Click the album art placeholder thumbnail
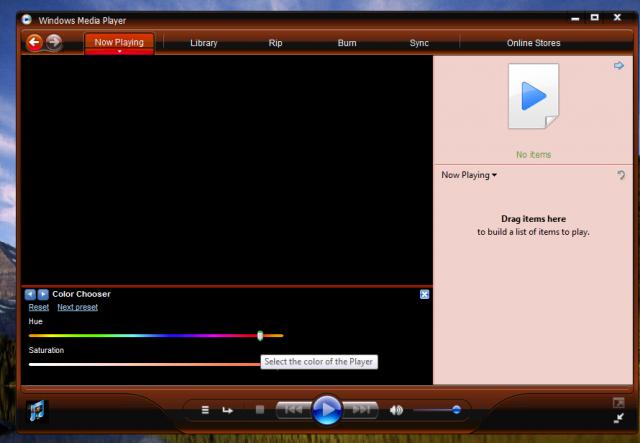Screen dimensions: 640x443 (x=533, y=96)
